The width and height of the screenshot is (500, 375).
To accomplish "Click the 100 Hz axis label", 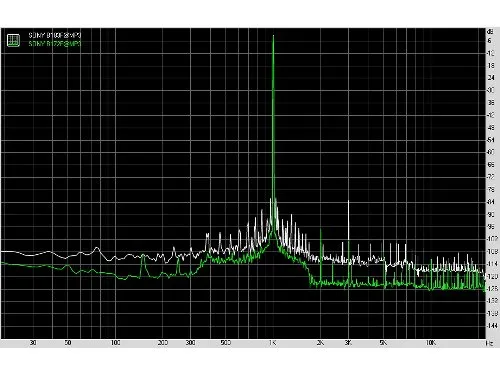I will (115, 343).
